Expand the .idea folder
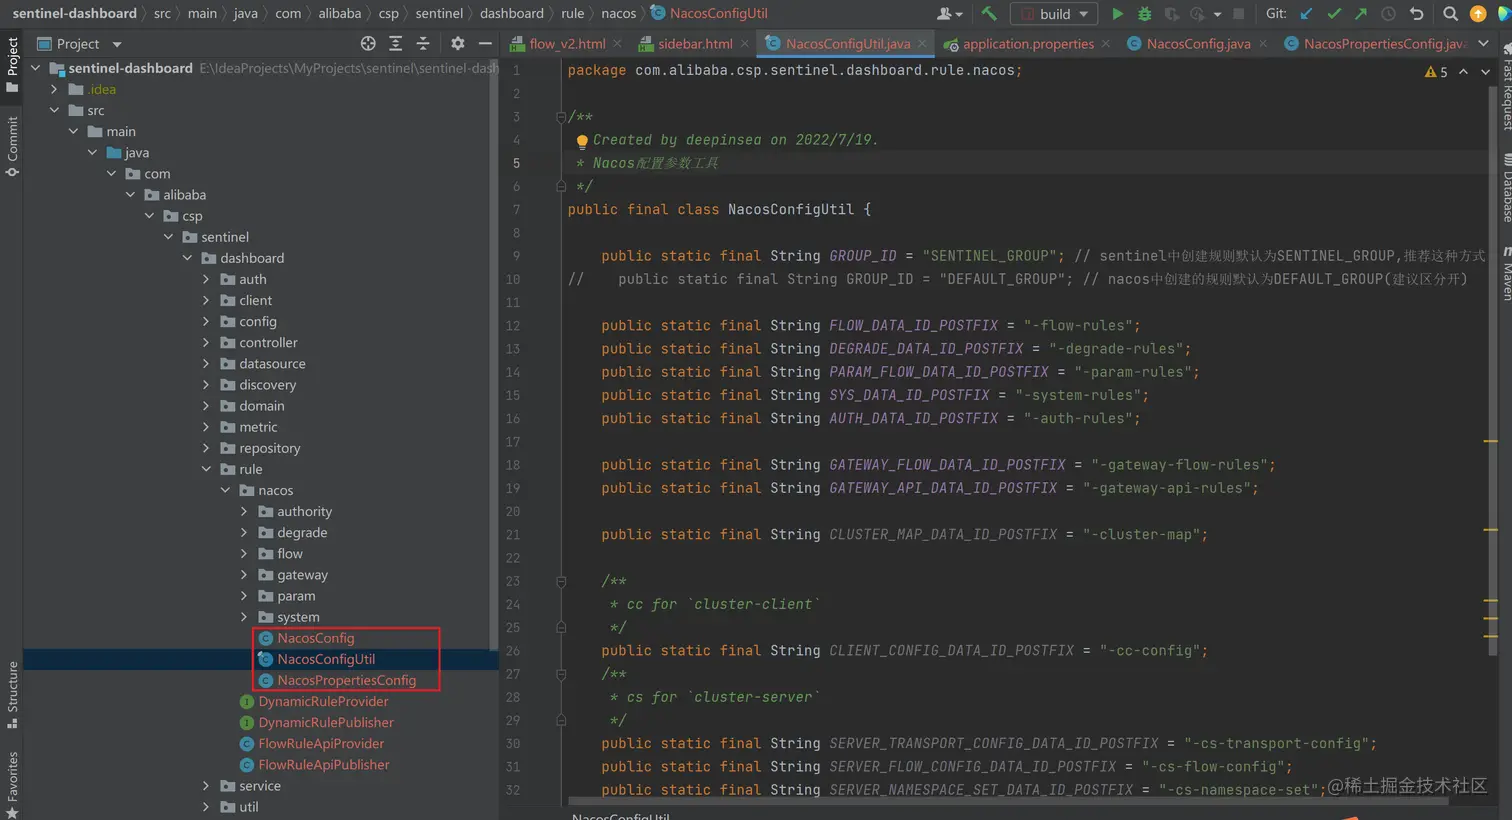 pos(54,89)
